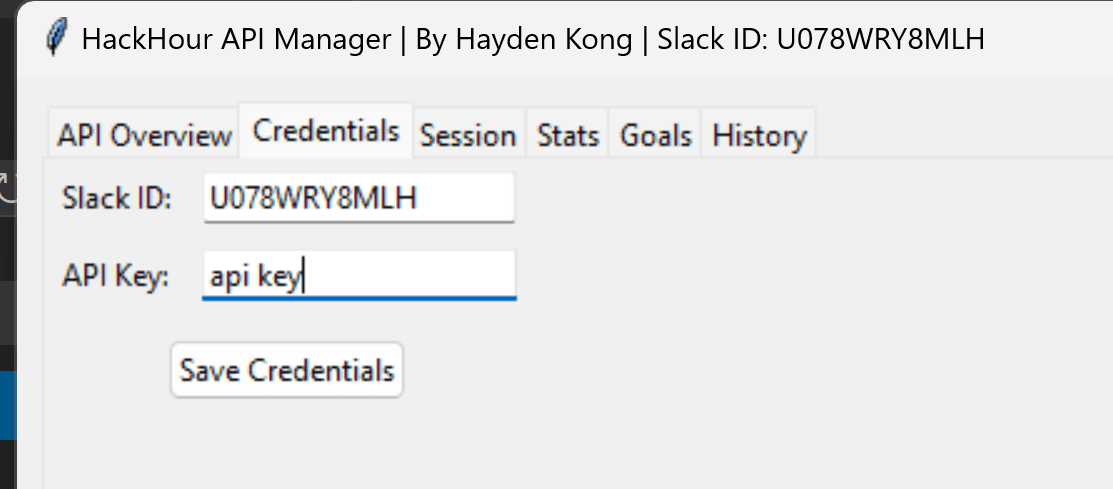1113x489 pixels.
Task: Click the blue strip behind the window's left edge
Action: click(8, 405)
